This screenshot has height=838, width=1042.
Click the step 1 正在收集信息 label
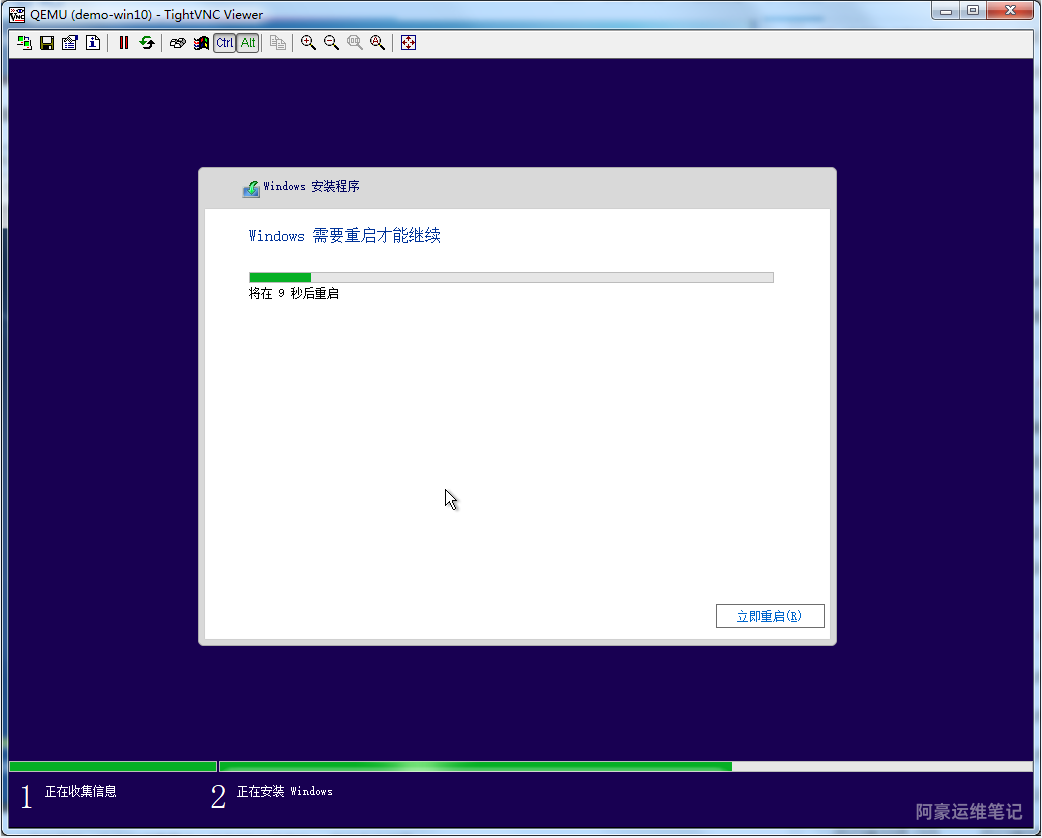pyautogui.click(x=80, y=791)
